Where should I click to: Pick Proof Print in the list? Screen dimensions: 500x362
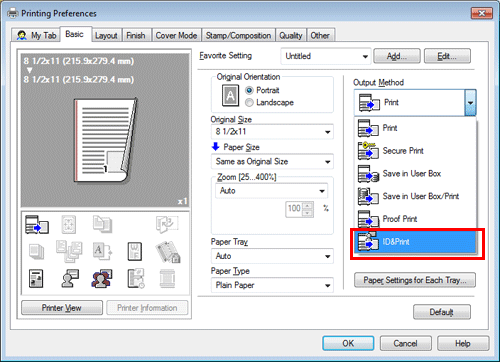(x=416, y=219)
